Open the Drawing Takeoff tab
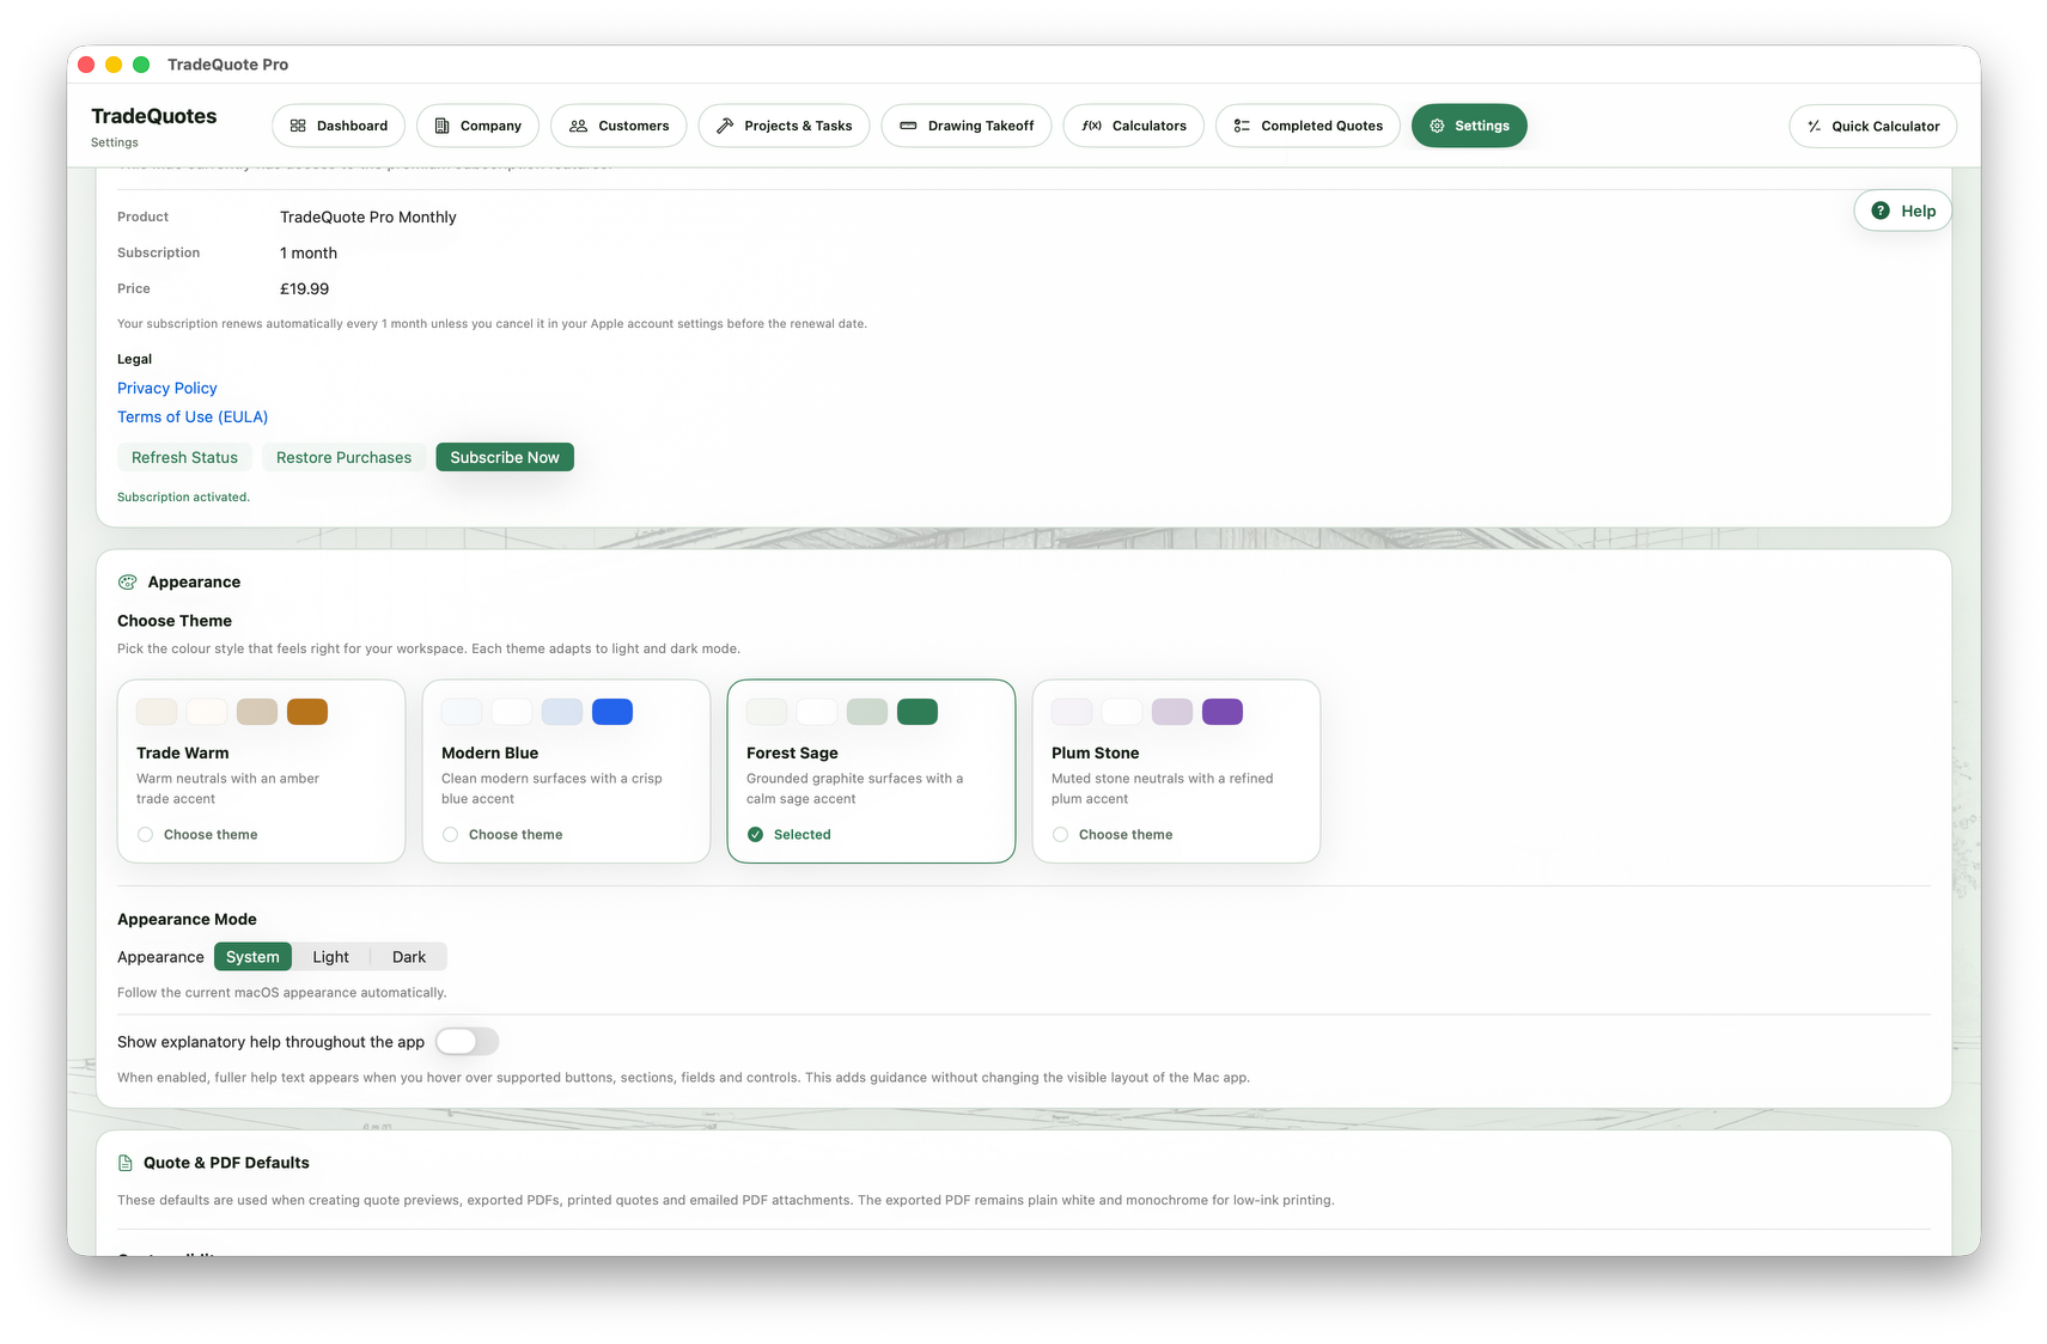Viewport: 2047px width, 1344px height. [x=966, y=126]
